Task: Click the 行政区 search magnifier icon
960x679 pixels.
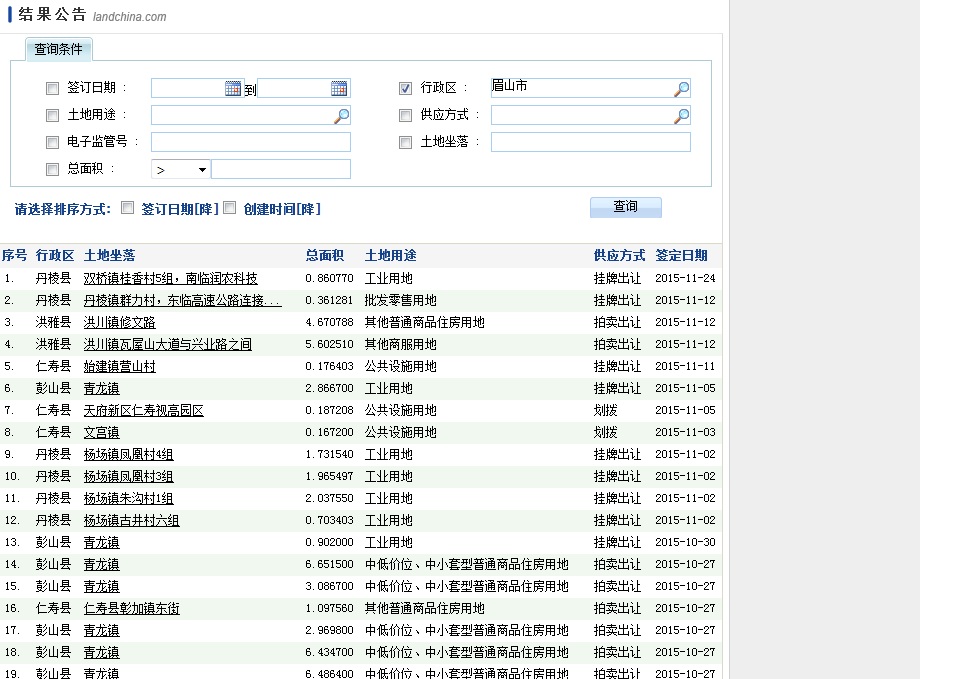Action: (681, 88)
